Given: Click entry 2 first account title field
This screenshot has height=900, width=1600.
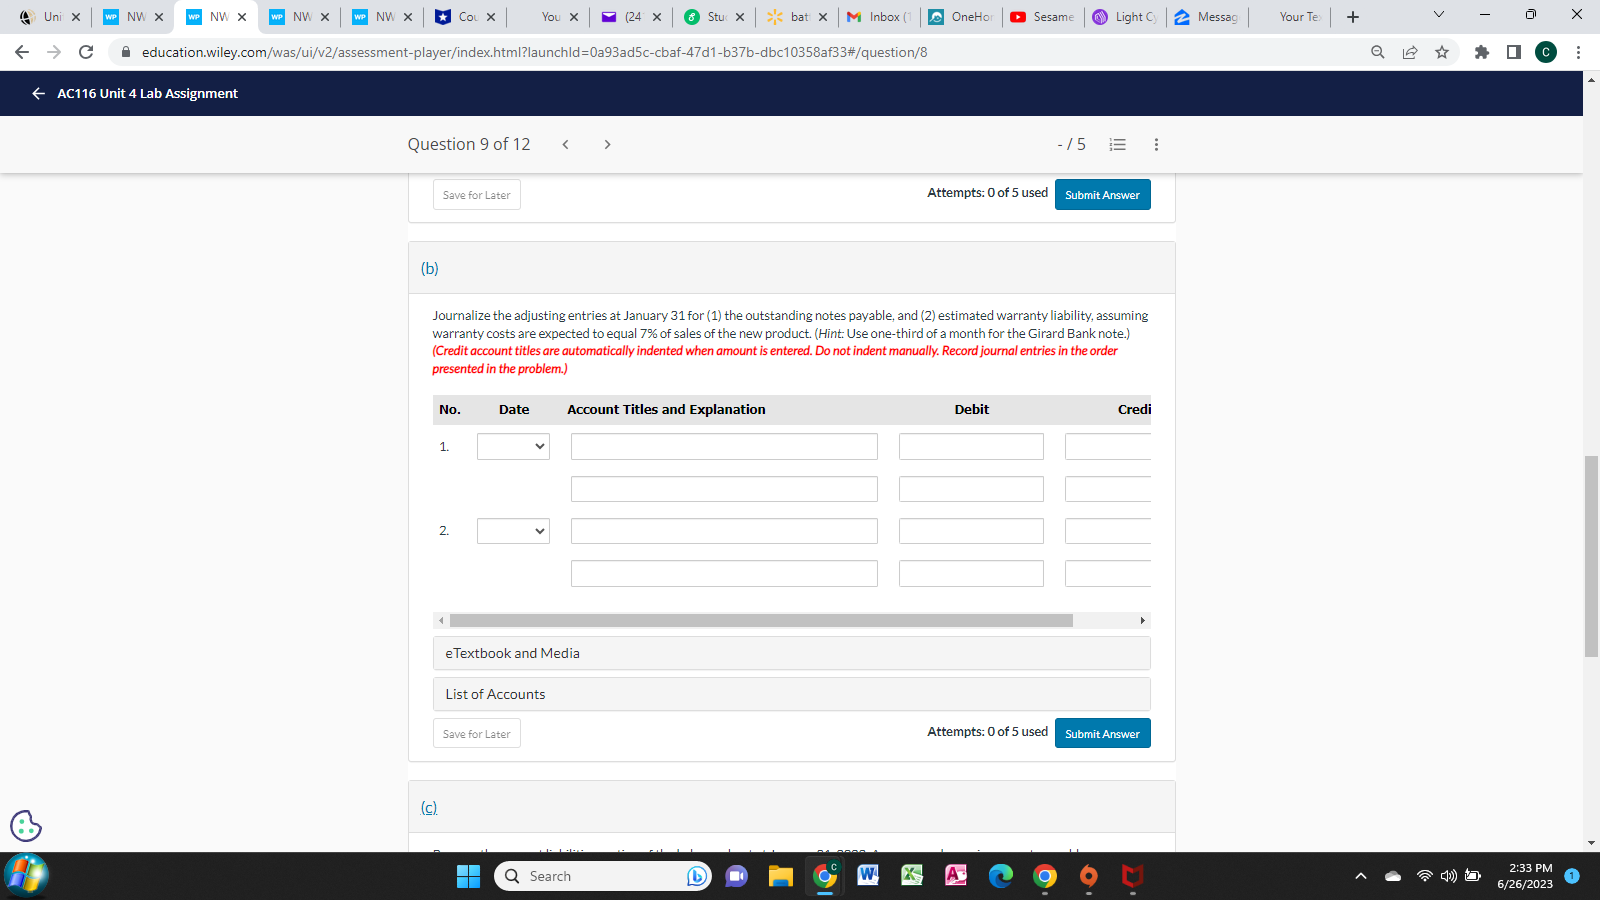Looking at the screenshot, I should click(724, 531).
